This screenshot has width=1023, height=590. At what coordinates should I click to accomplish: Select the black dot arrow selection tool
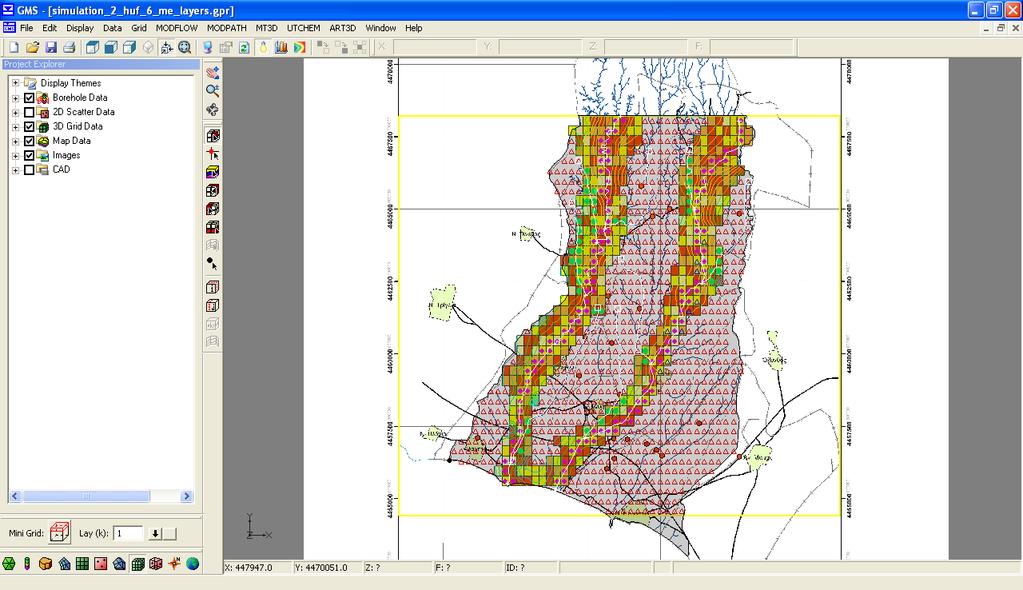point(212,264)
